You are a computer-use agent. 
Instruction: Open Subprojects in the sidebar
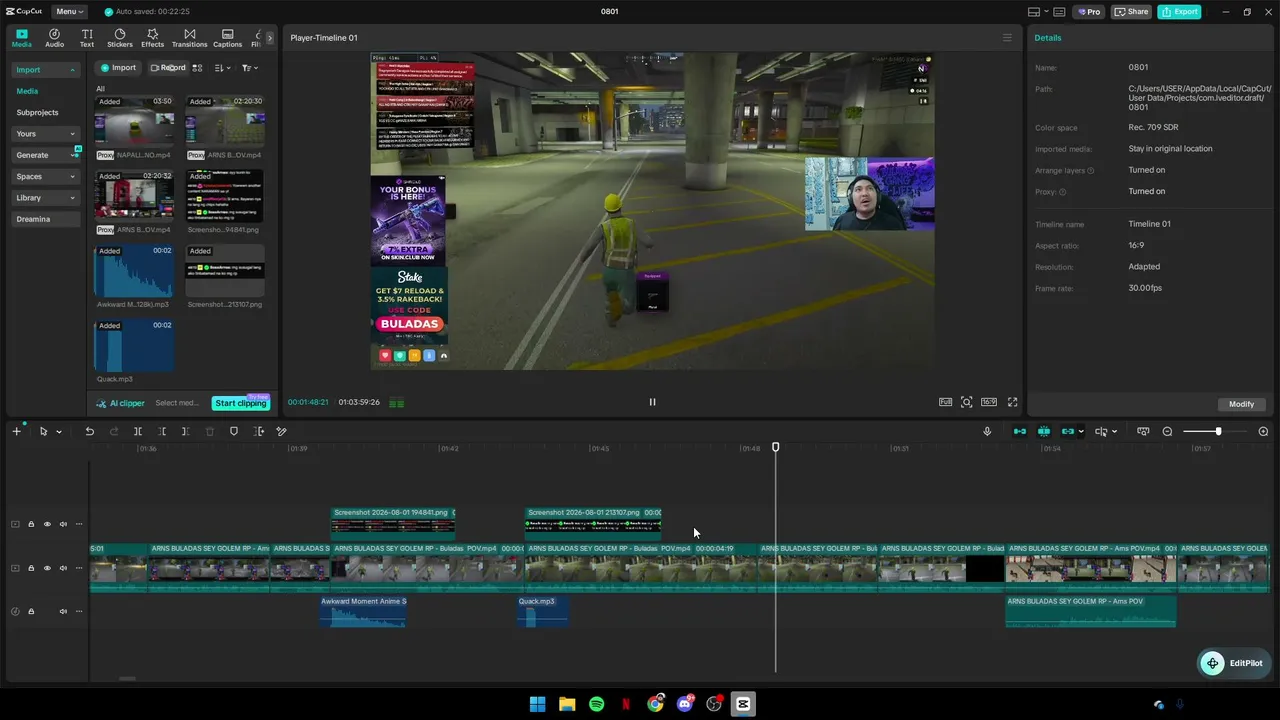37,113
